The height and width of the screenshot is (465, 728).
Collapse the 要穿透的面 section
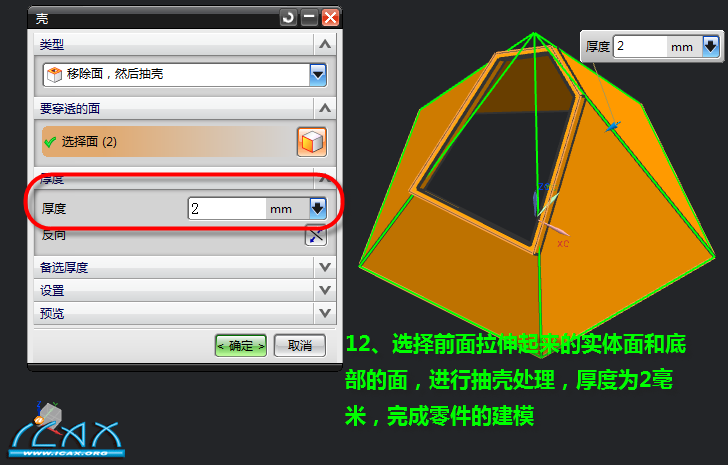325,108
